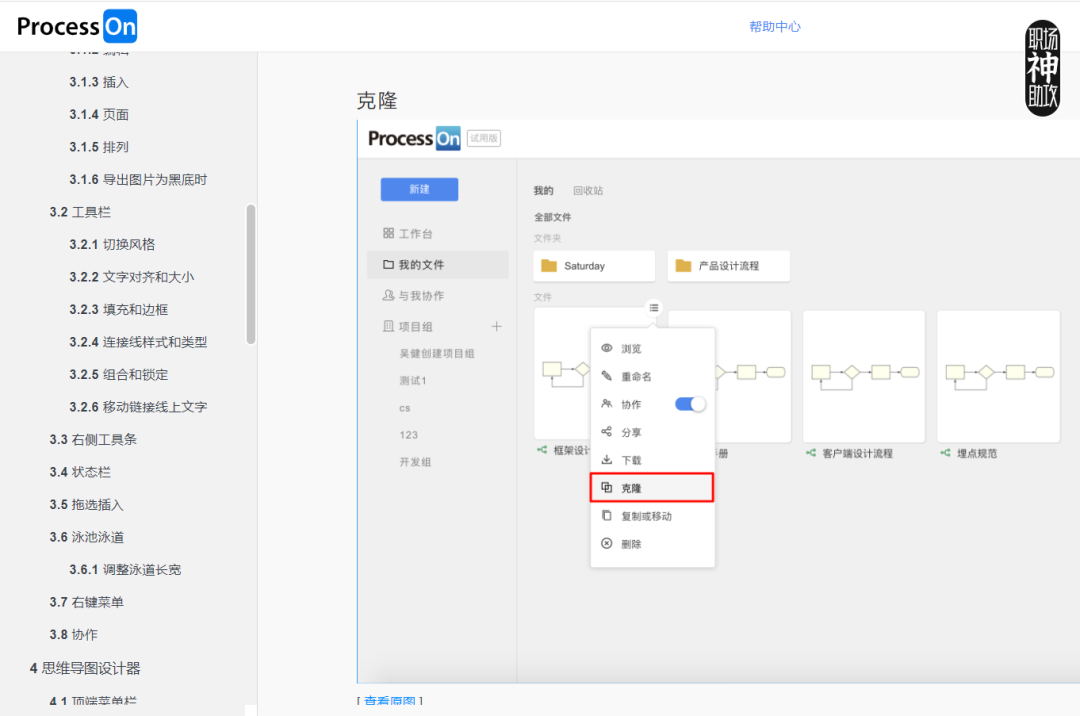Open section 3.8 协作
Viewport: 1080px width, 716px height.
[73, 635]
